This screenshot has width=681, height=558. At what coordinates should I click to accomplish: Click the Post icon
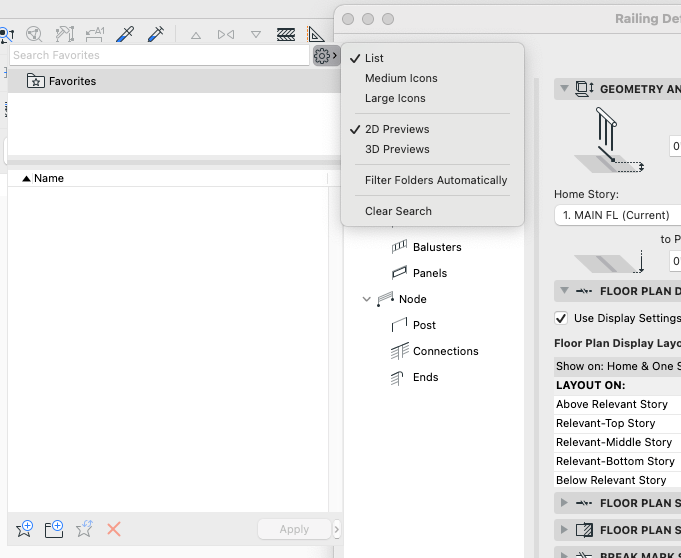coord(399,325)
